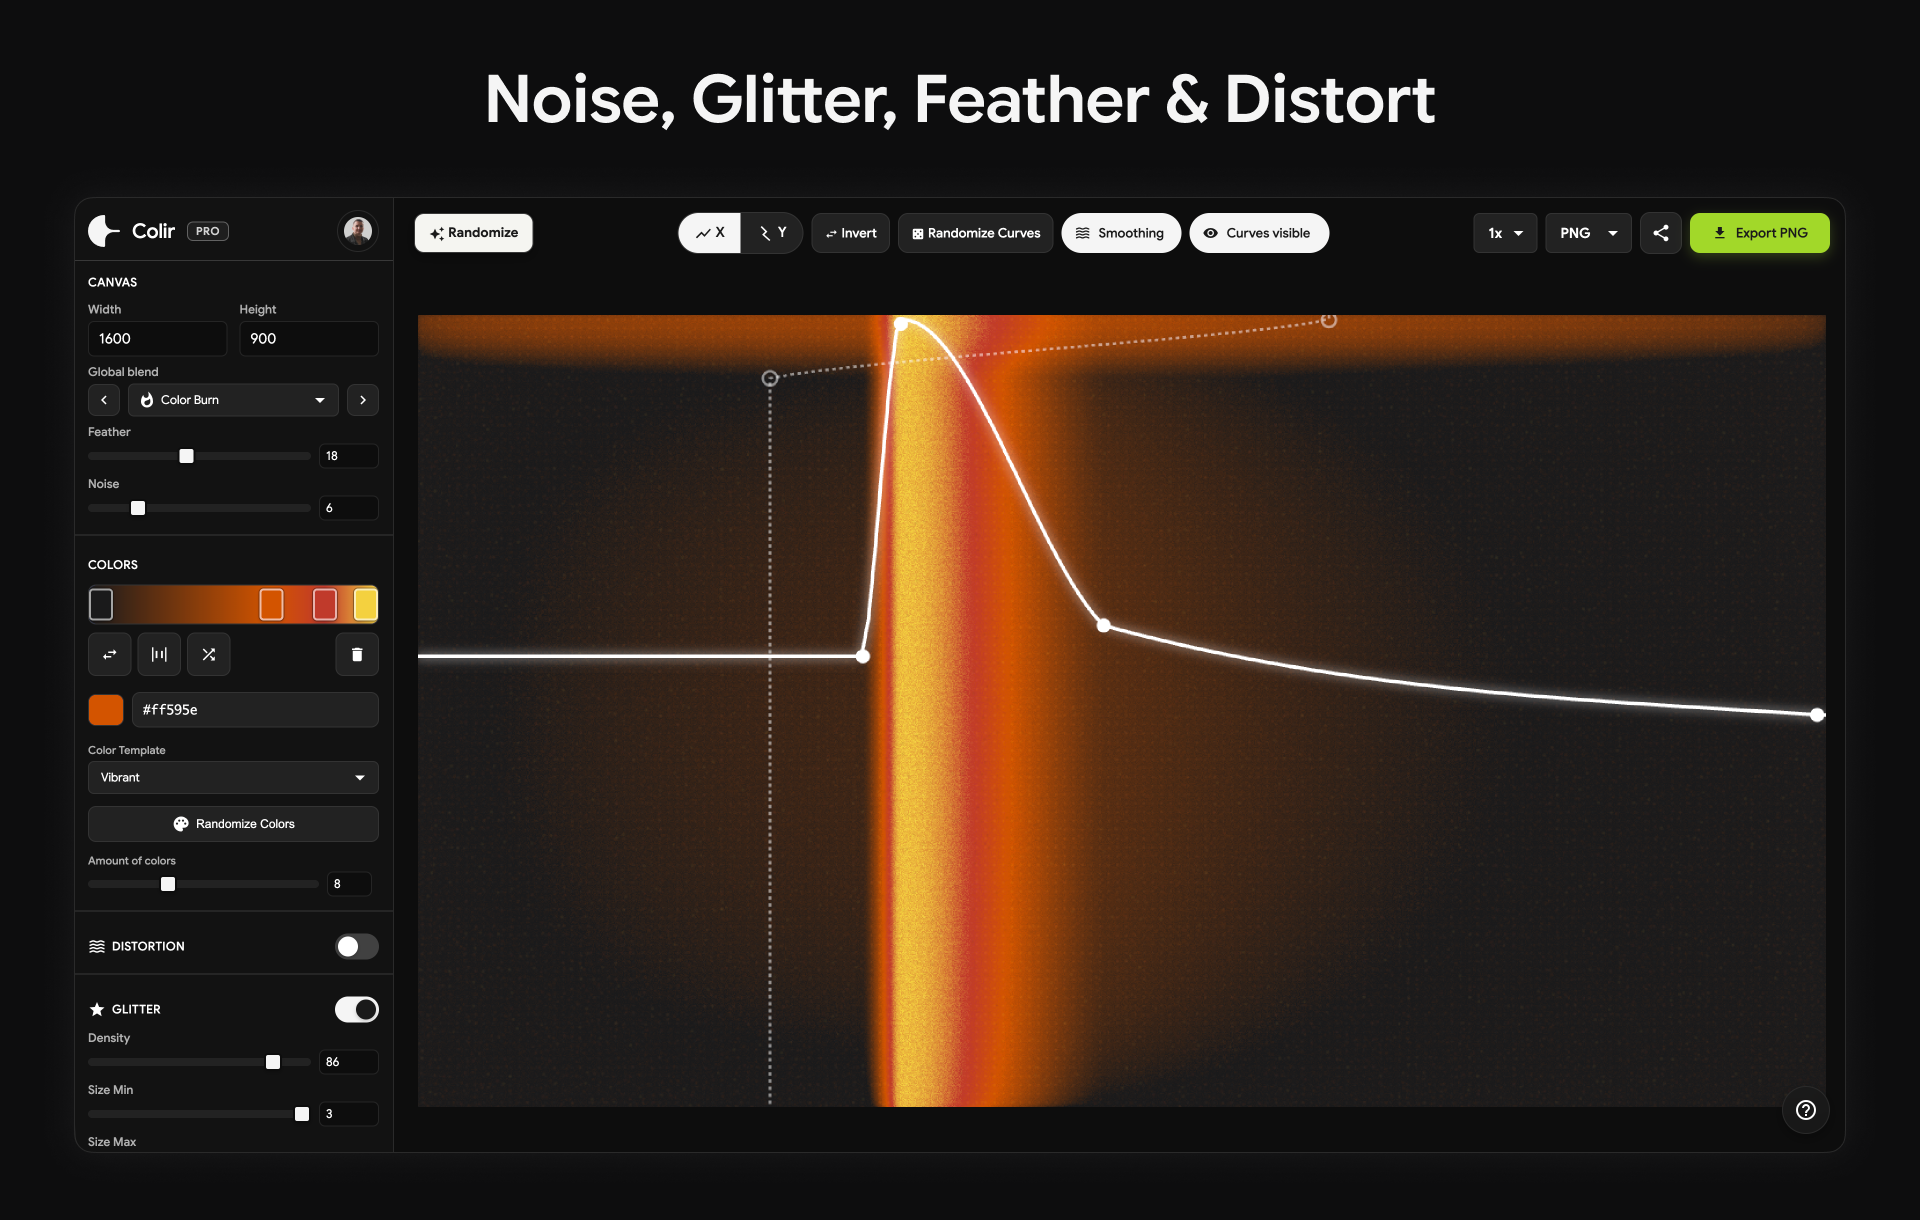Open the user profile avatar
The width and height of the screenshot is (1920, 1220).
tap(357, 231)
